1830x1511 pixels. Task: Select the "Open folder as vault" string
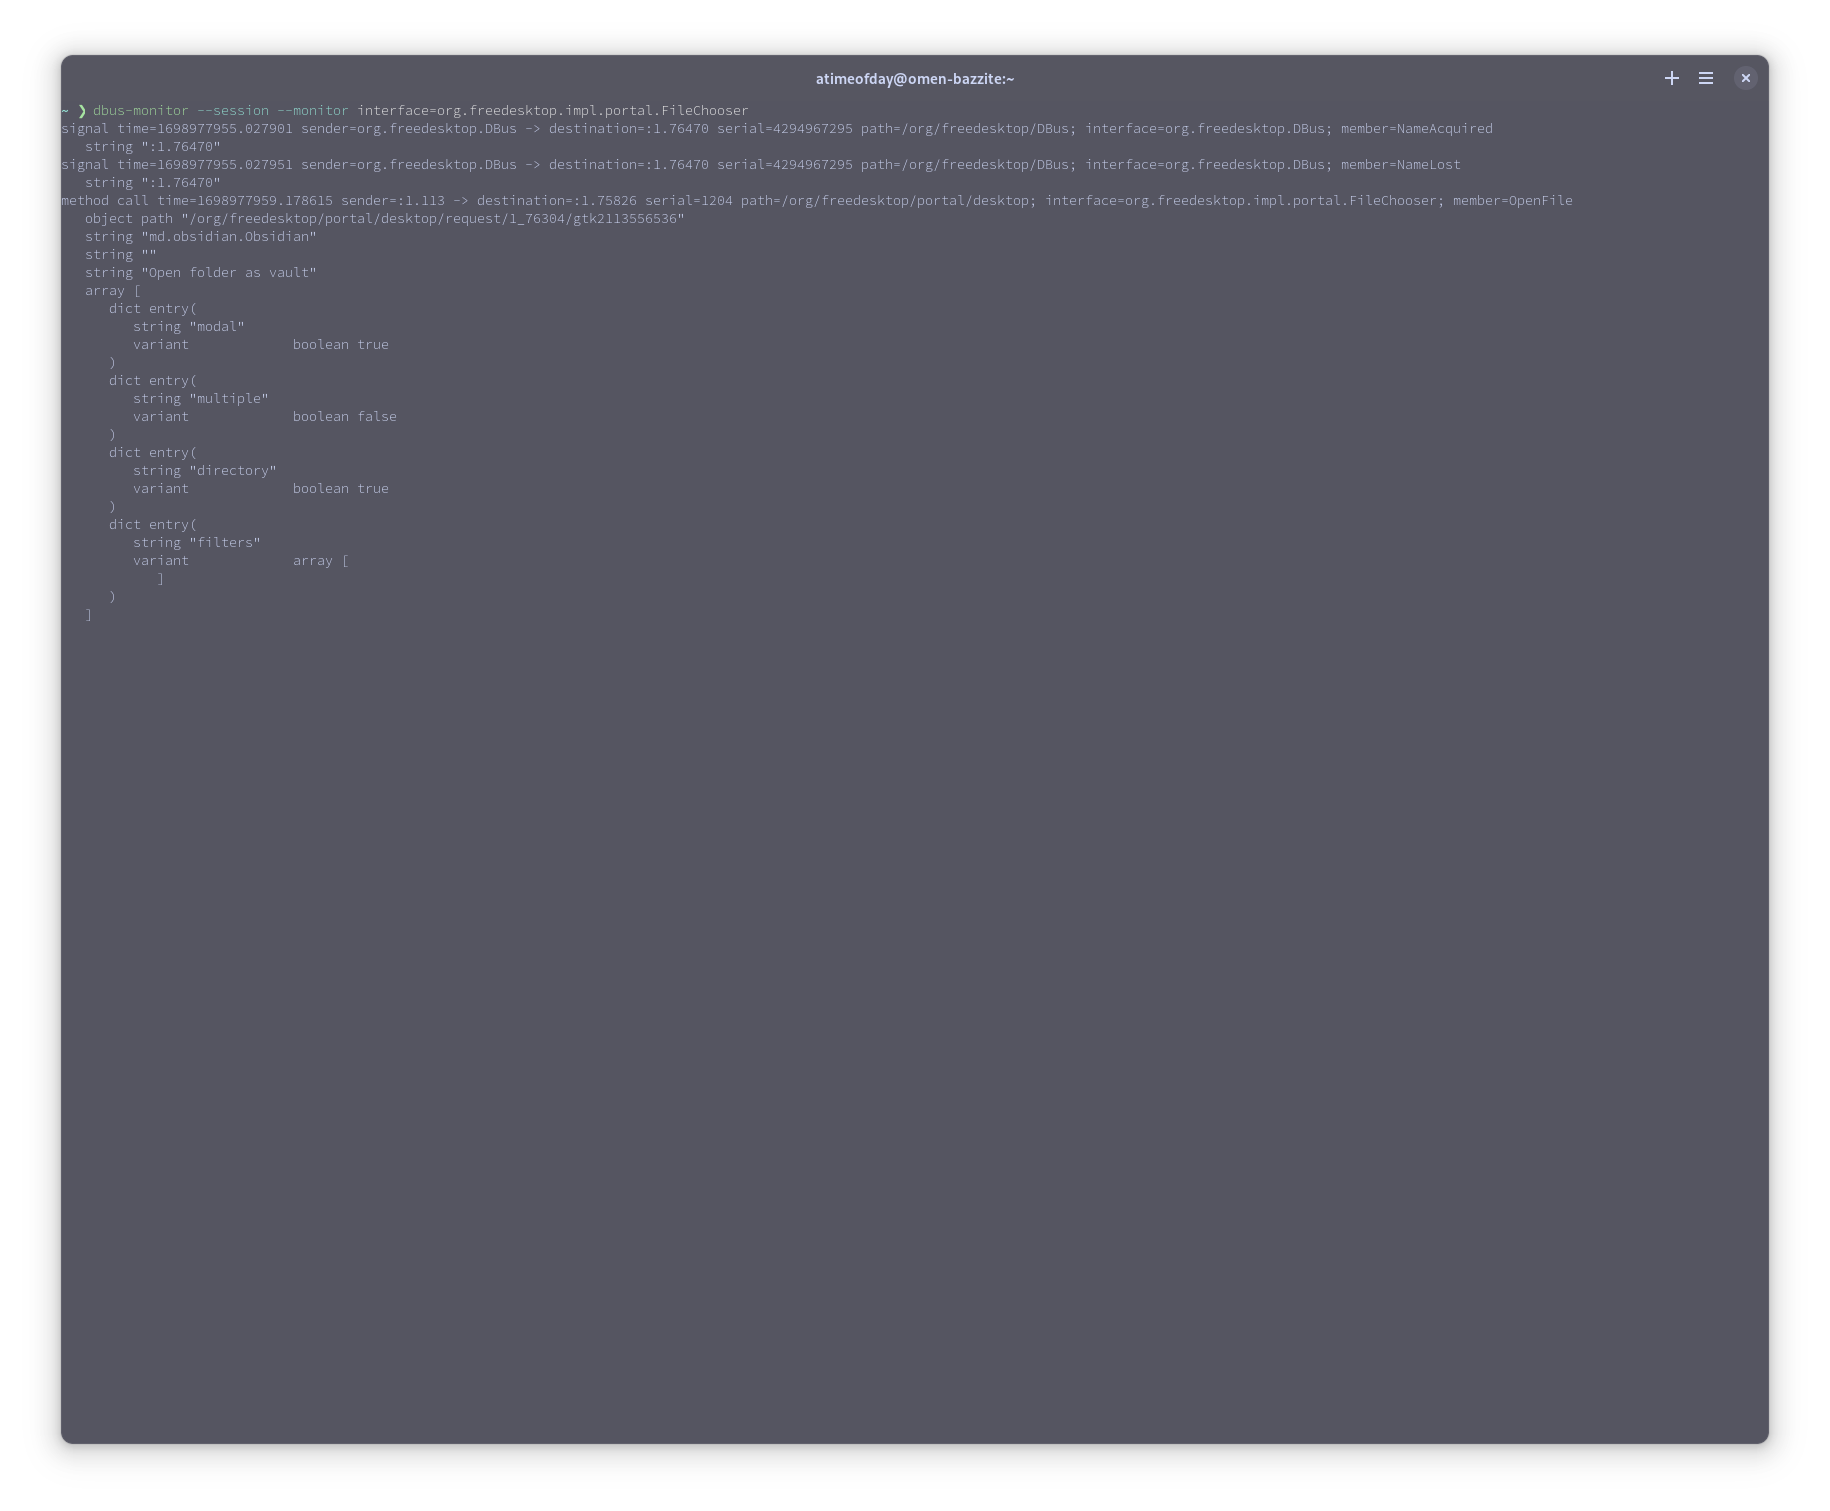(x=200, y=272)
